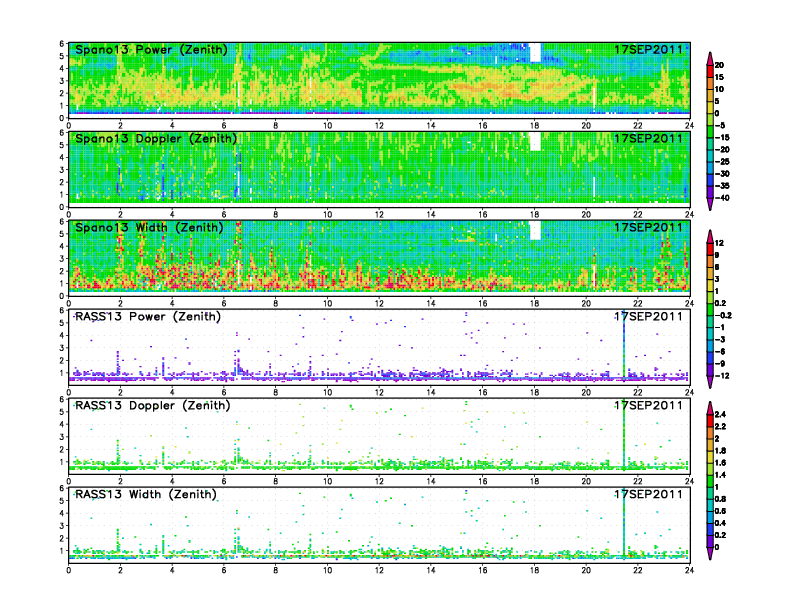Click the pink arrow tip atop the top color bar

point(710,57)
